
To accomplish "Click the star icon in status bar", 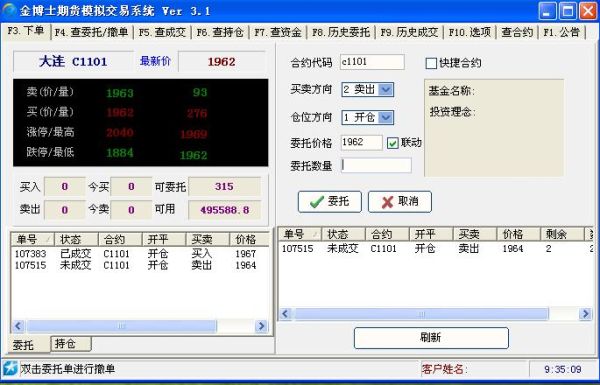I will click(10, 368).
